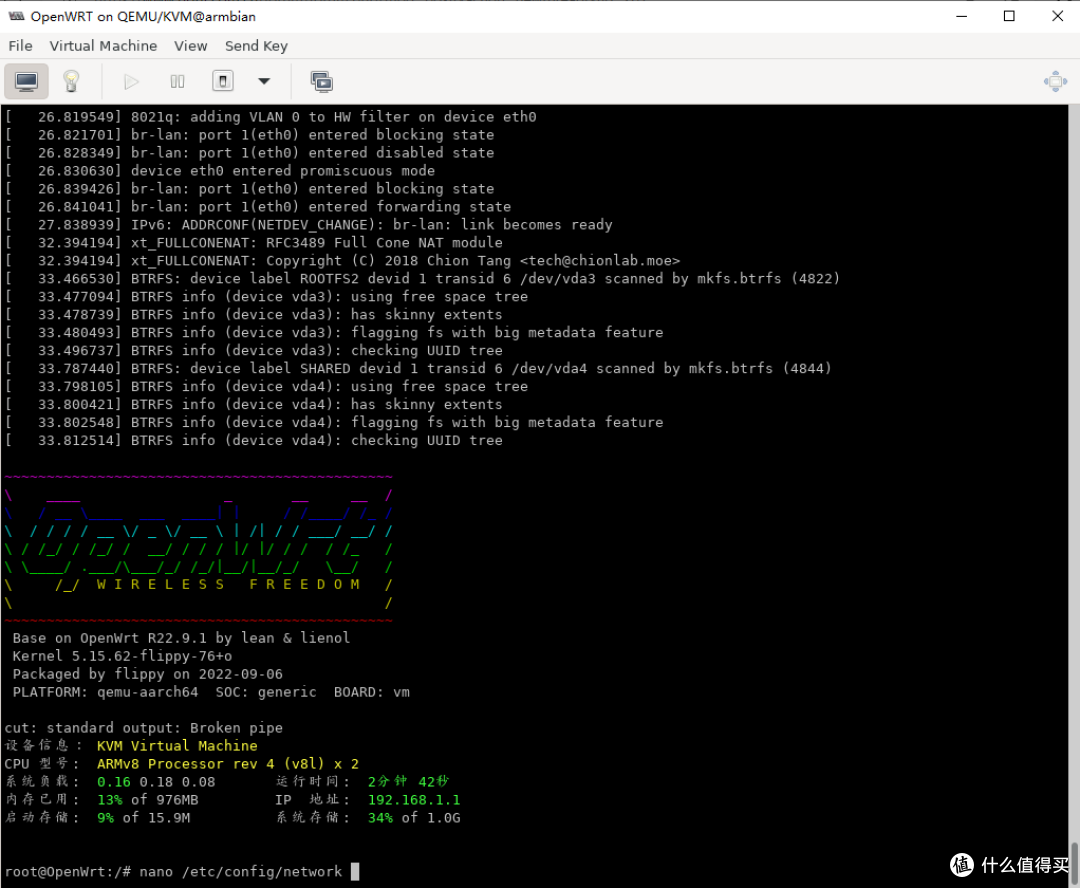Click the boot storage '9%' value
1080x888 pixels.
[x=105, y=818]
